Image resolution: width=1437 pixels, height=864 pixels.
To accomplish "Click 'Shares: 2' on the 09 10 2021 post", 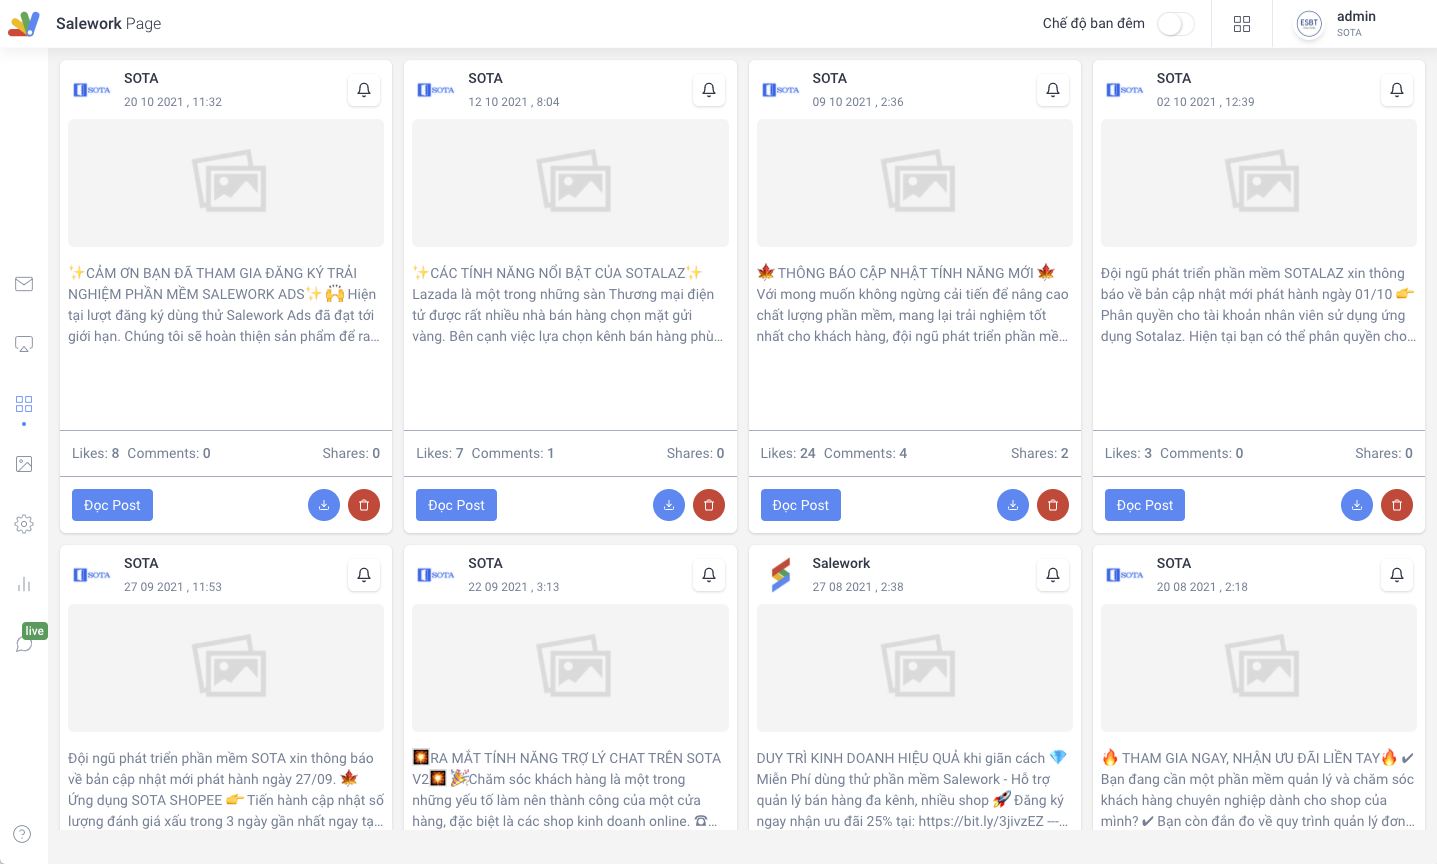I will pyautogui.click(x=1040, y=453).
